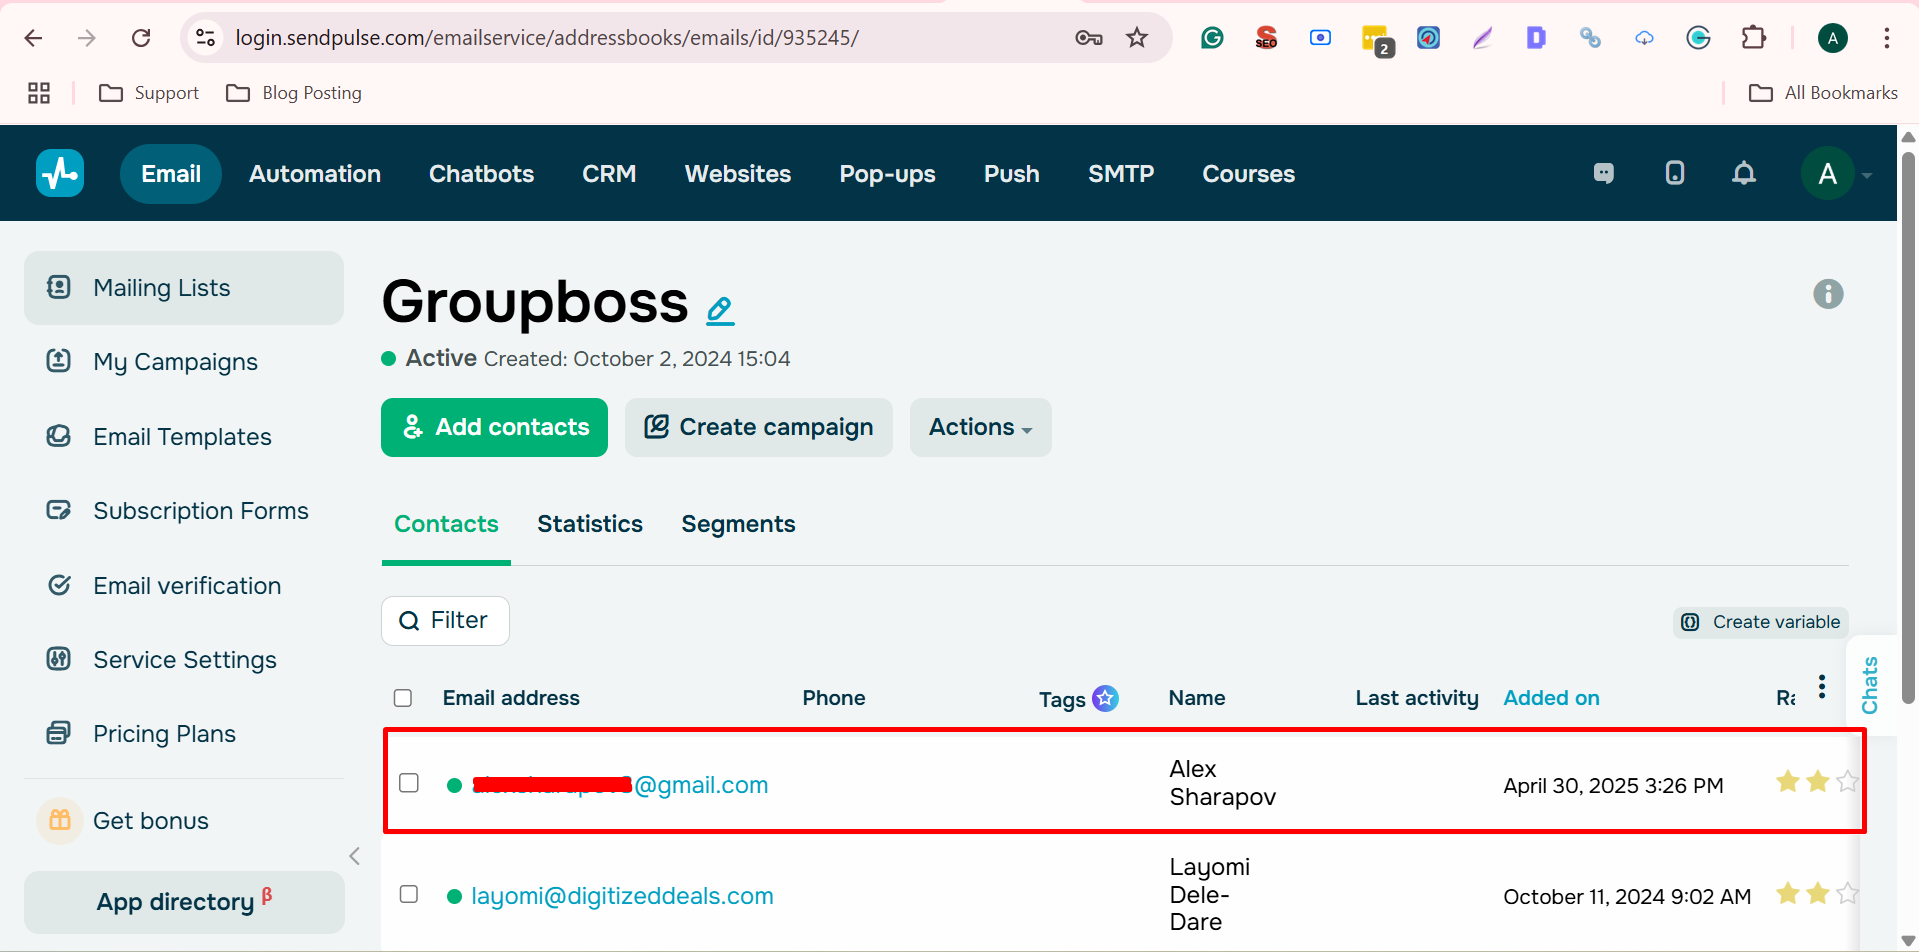Open the Support bookmarks folder
This screenshot has width=1919, height=952.
pos(149,93)
